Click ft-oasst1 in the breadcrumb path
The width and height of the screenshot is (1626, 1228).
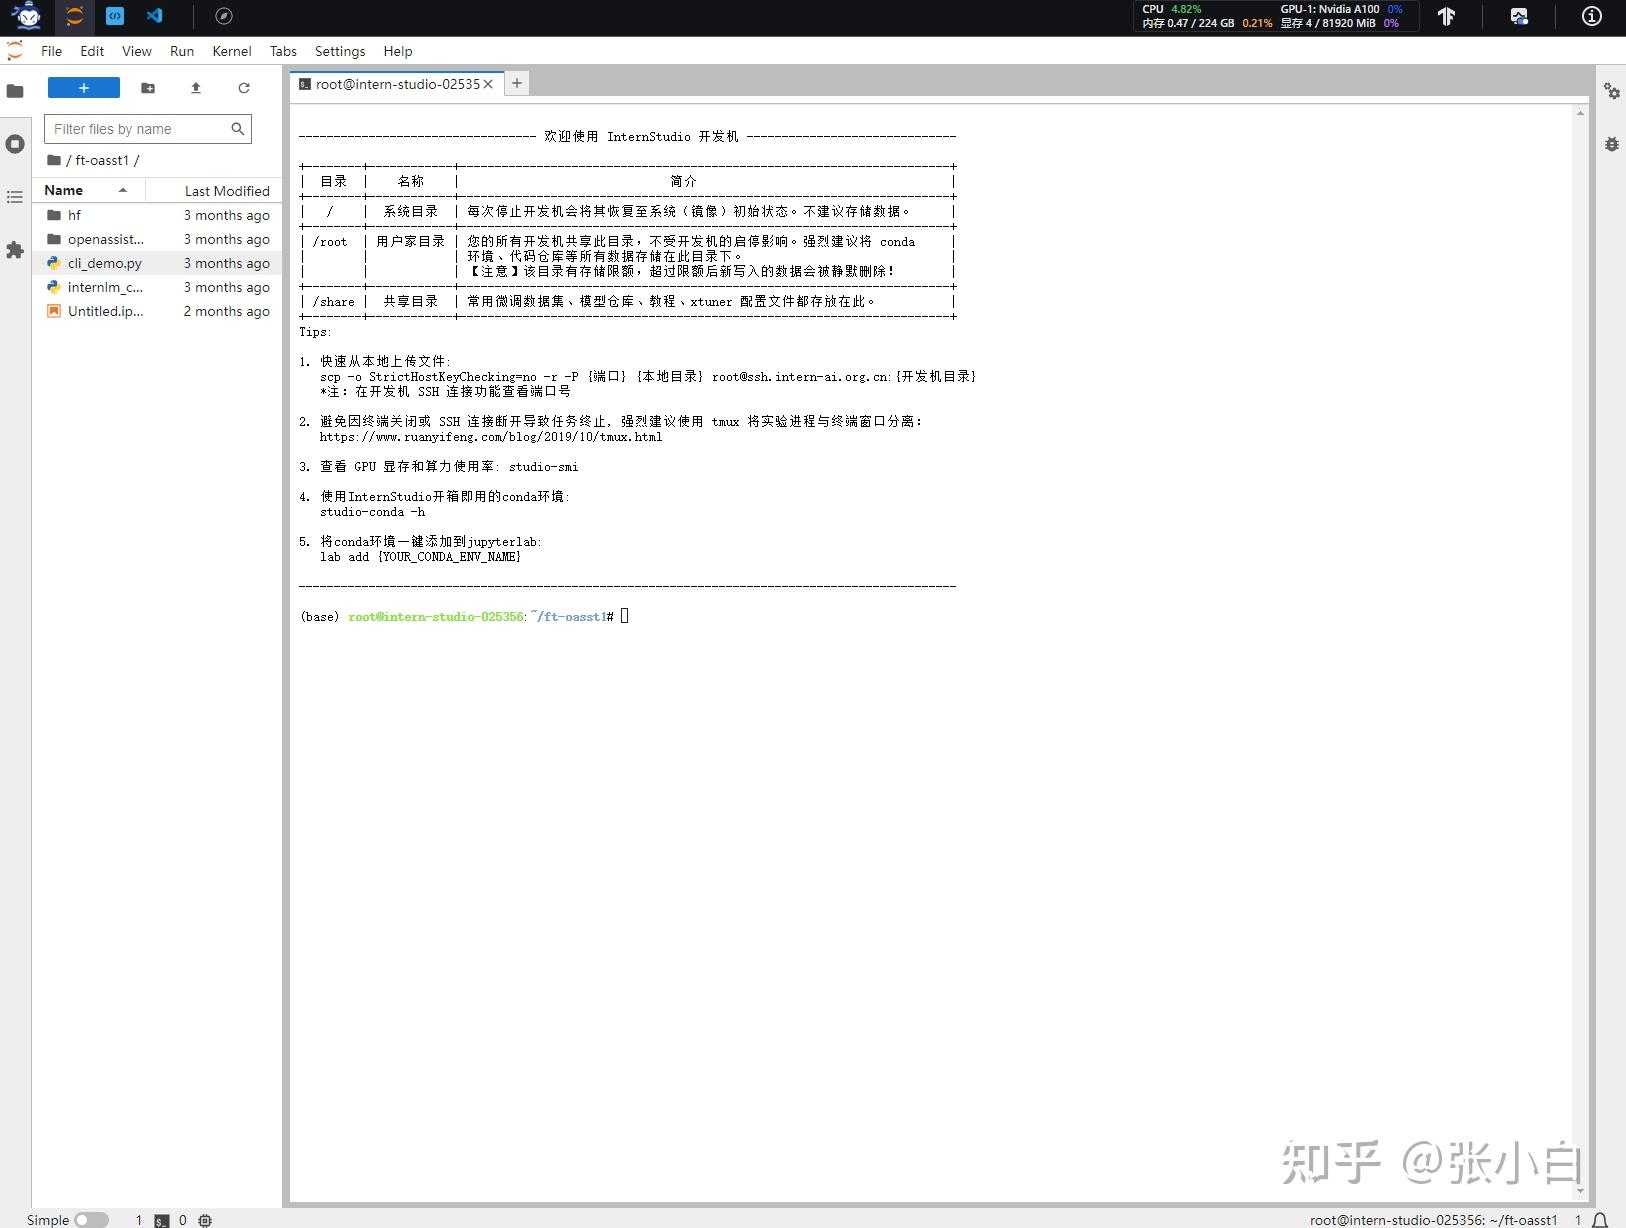pyautogui.click(x=102, y=160)
